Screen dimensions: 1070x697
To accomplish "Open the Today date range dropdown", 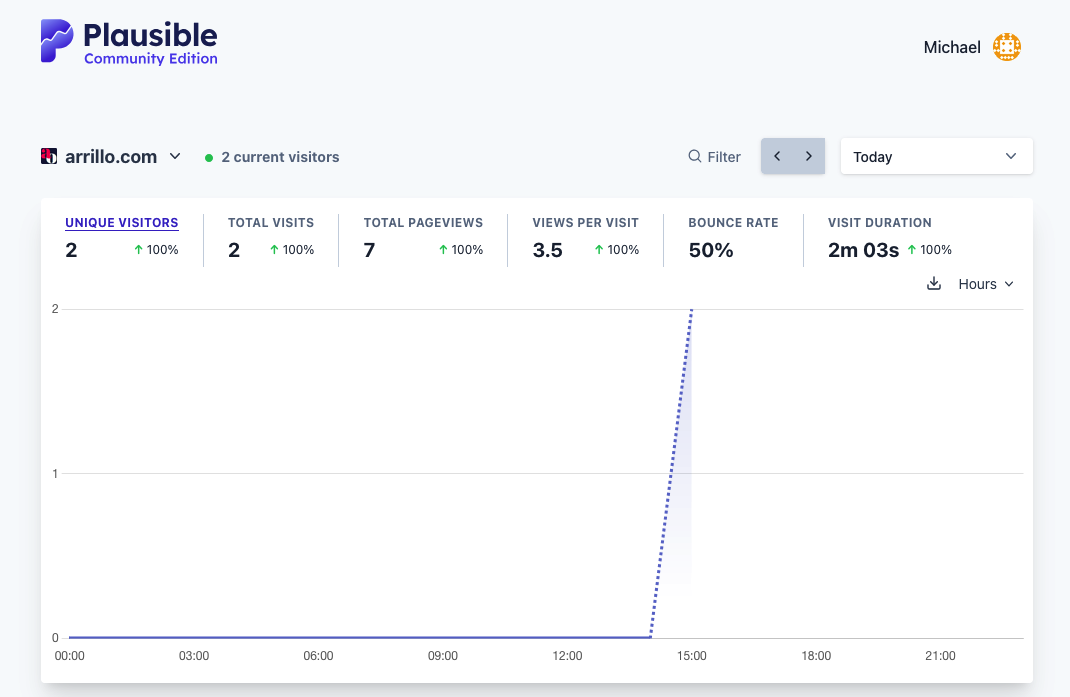I will pos(936,157).
